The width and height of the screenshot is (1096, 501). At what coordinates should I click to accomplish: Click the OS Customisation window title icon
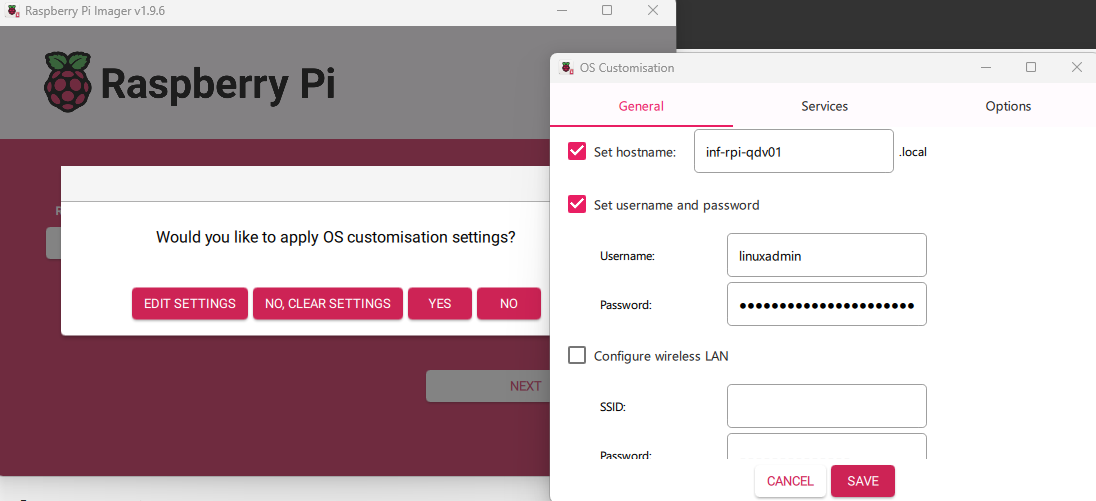click(x=565, y=68)
